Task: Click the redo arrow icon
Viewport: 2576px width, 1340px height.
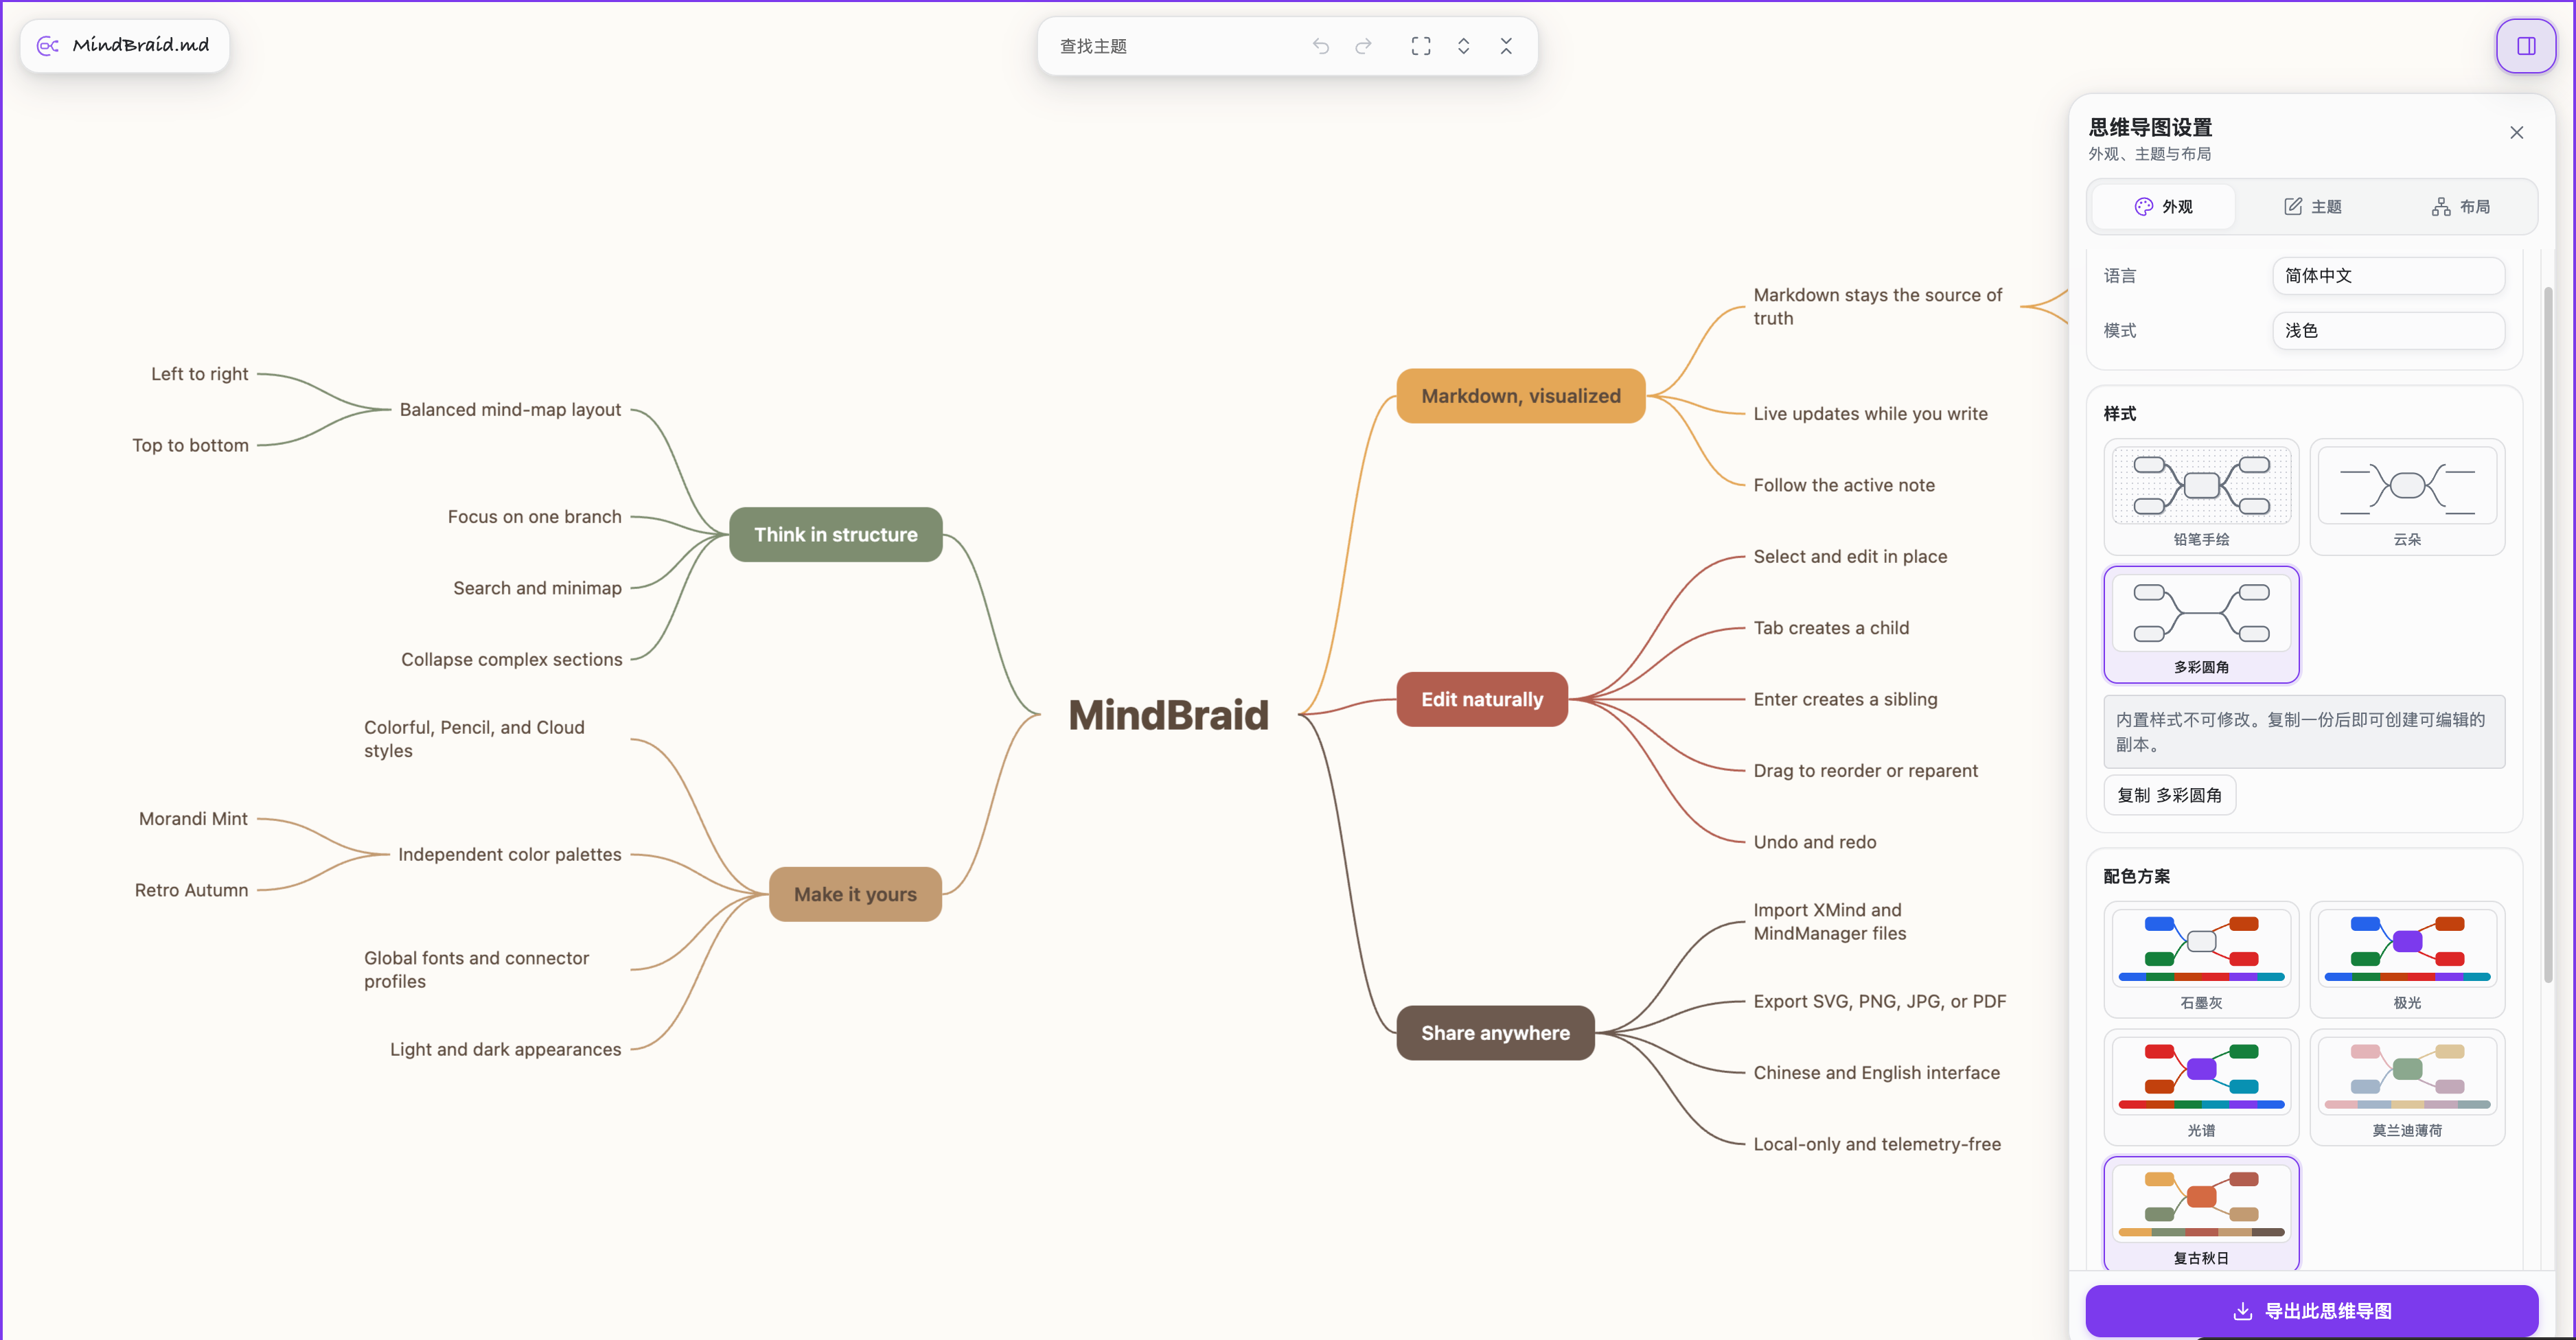Action: click(1364, 46)
